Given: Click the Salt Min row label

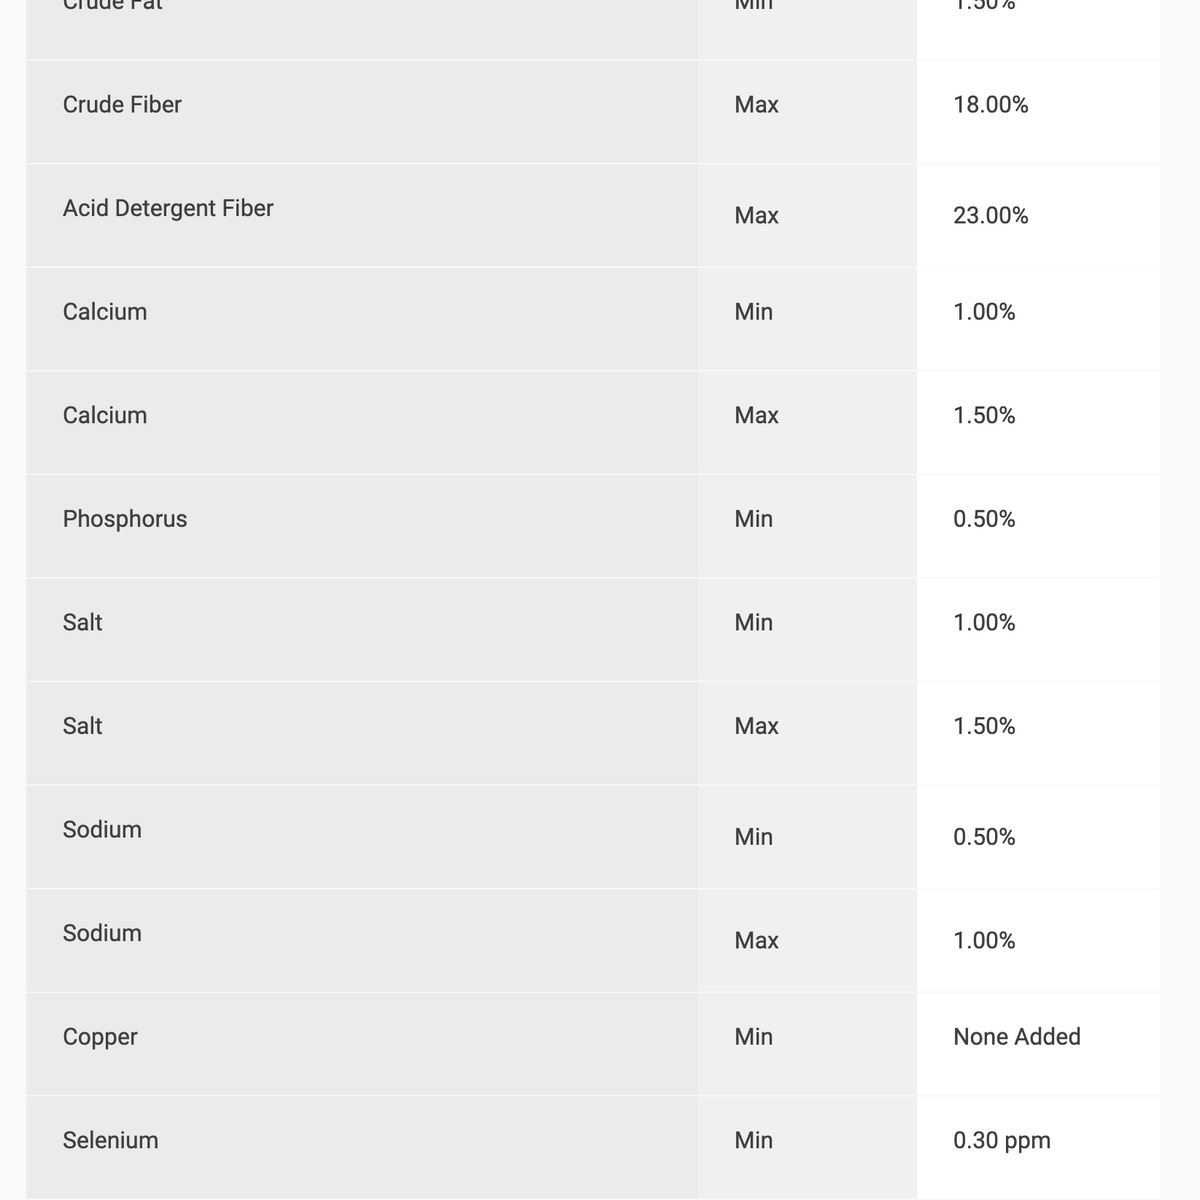Looking at the screenshot, I should point(82,622).
